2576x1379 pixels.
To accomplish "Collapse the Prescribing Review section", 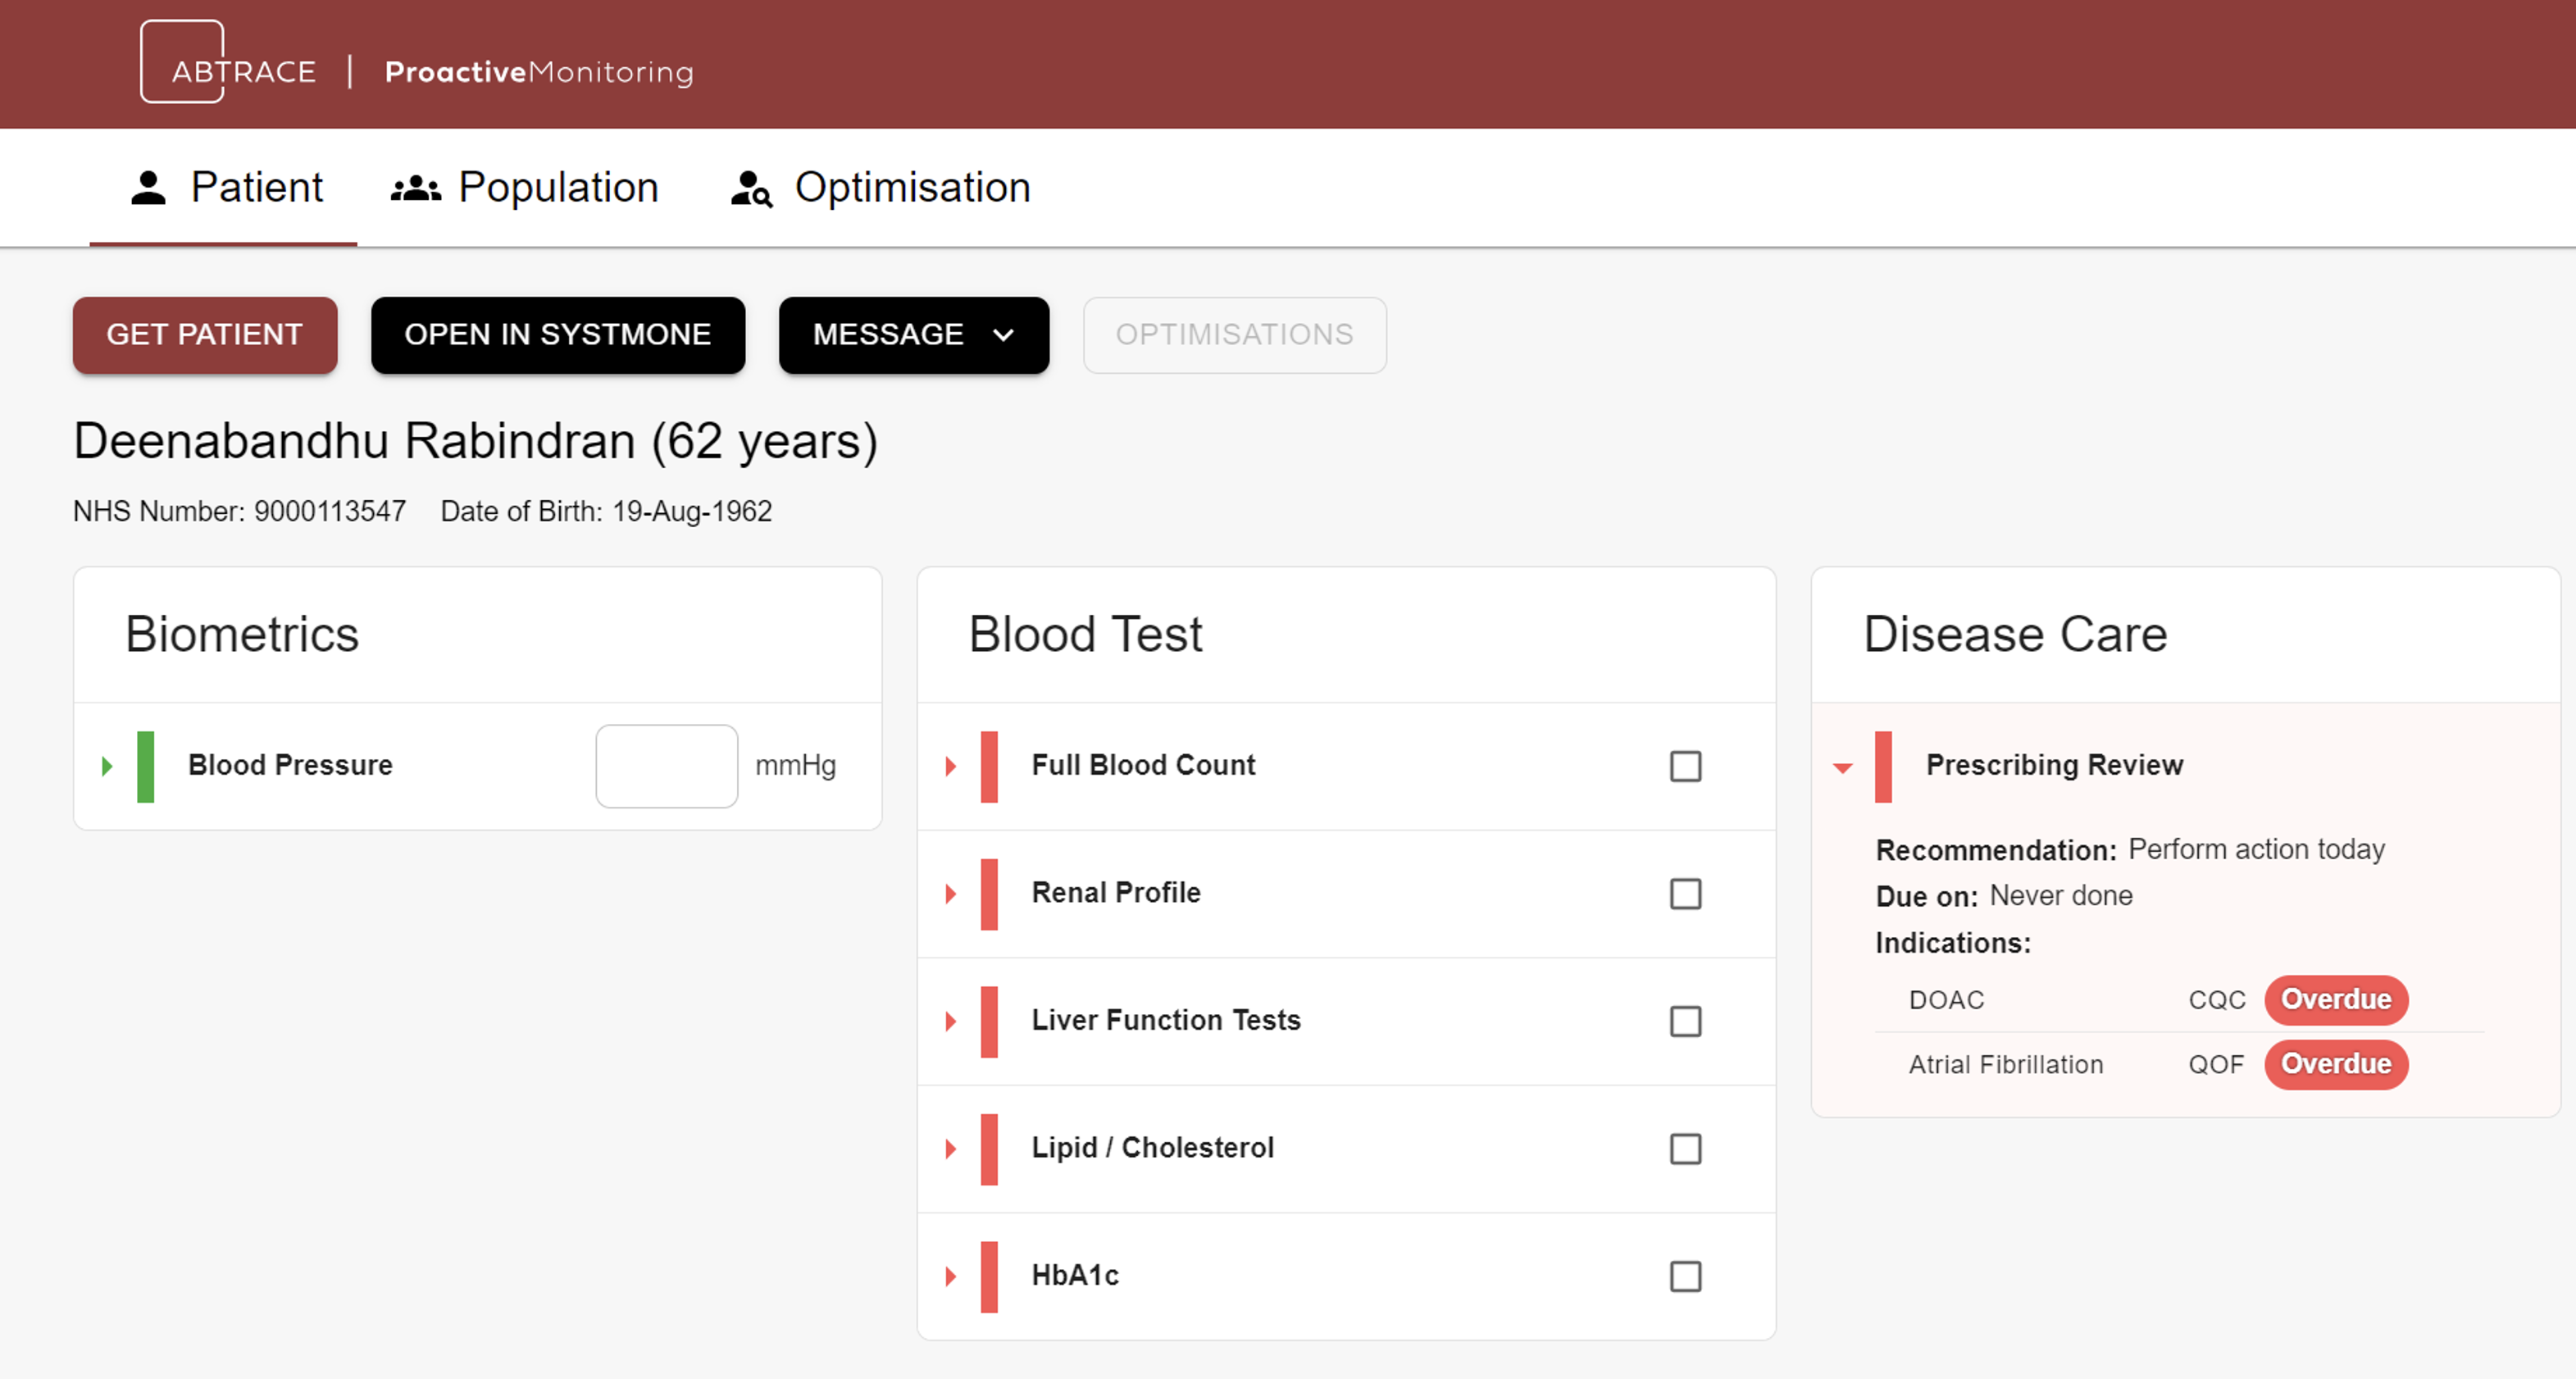I will coord(1843,767).
